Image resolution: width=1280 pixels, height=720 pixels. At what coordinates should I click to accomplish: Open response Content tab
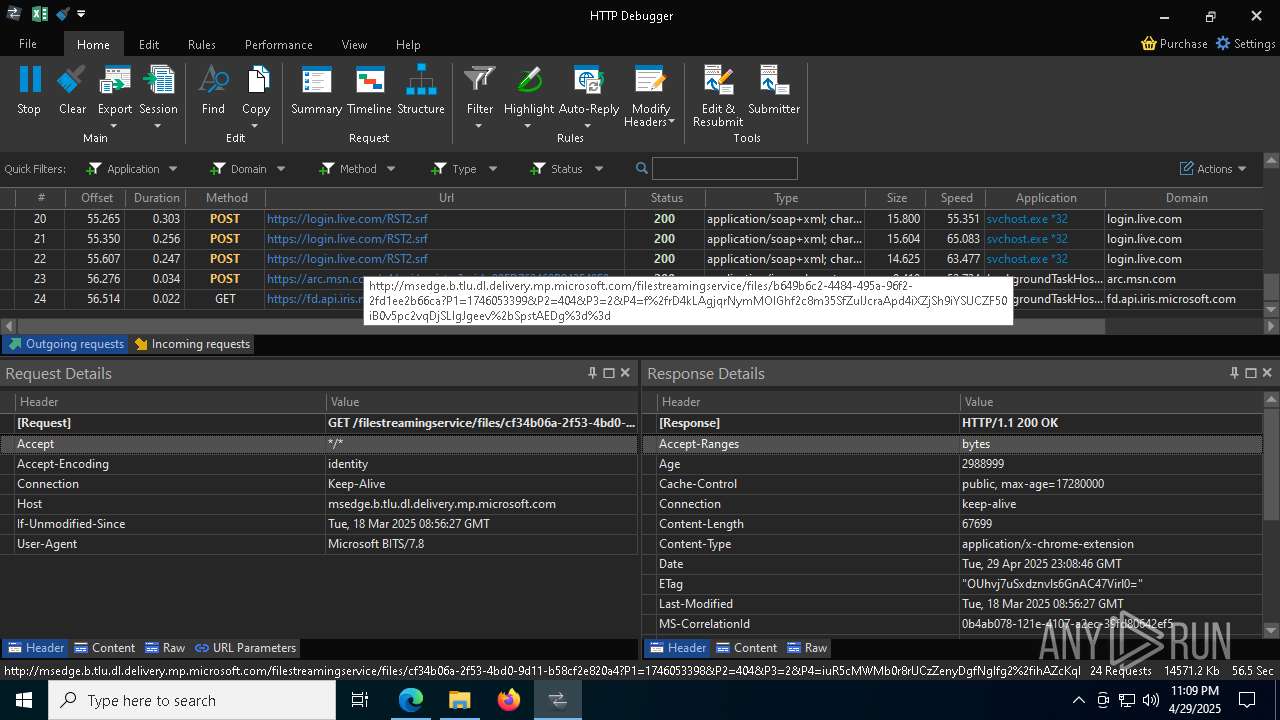(746, 648)
